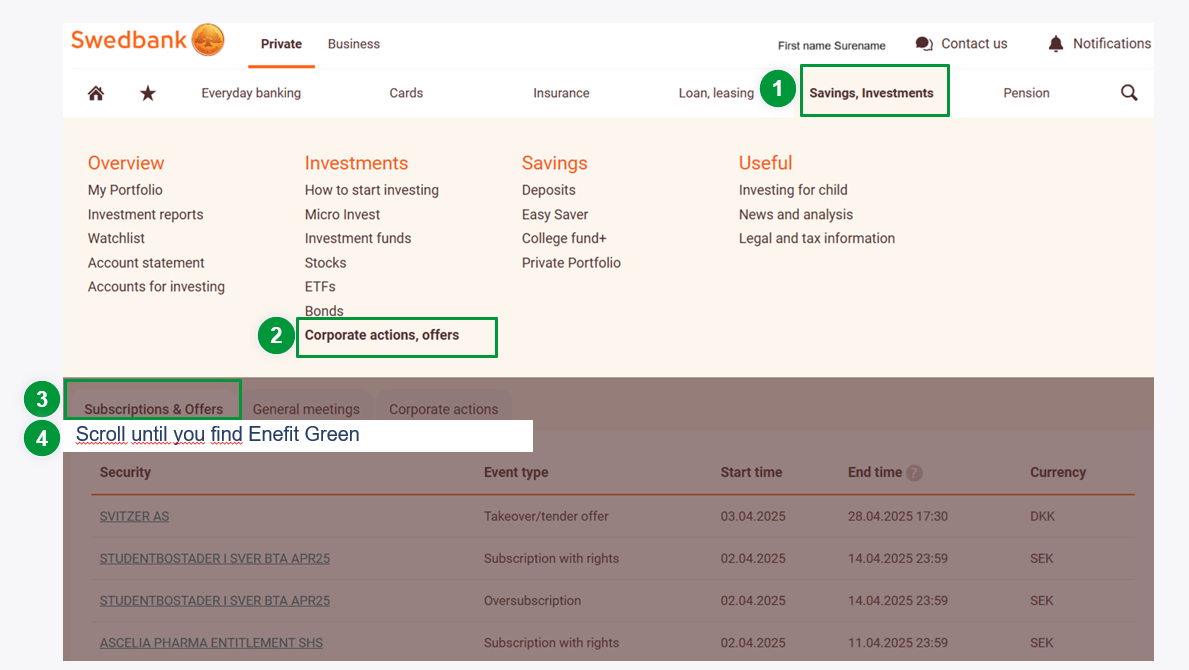Open the search magnifier icon

[x=1129, y=92]
